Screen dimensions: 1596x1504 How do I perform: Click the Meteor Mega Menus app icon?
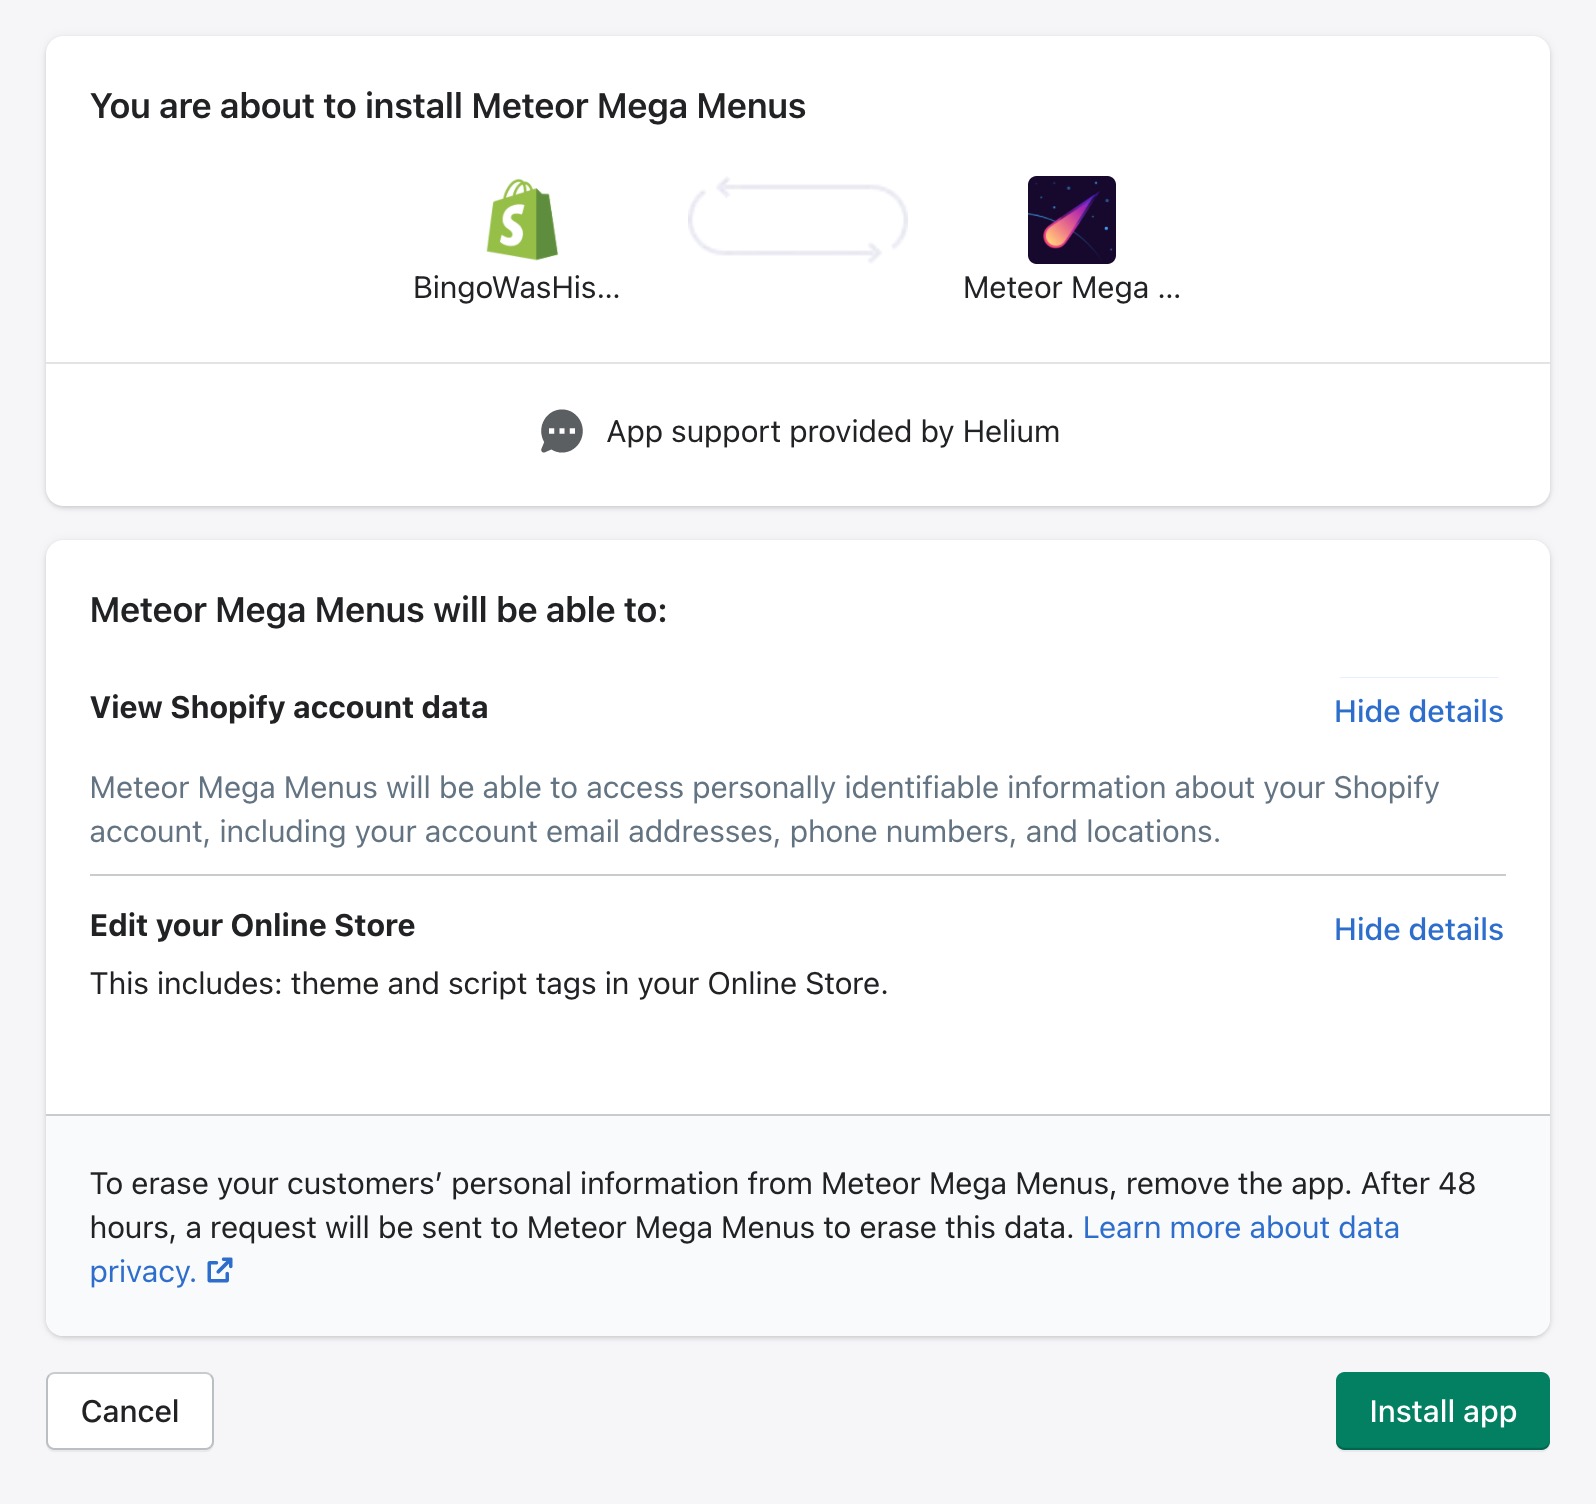[1072, 220]
